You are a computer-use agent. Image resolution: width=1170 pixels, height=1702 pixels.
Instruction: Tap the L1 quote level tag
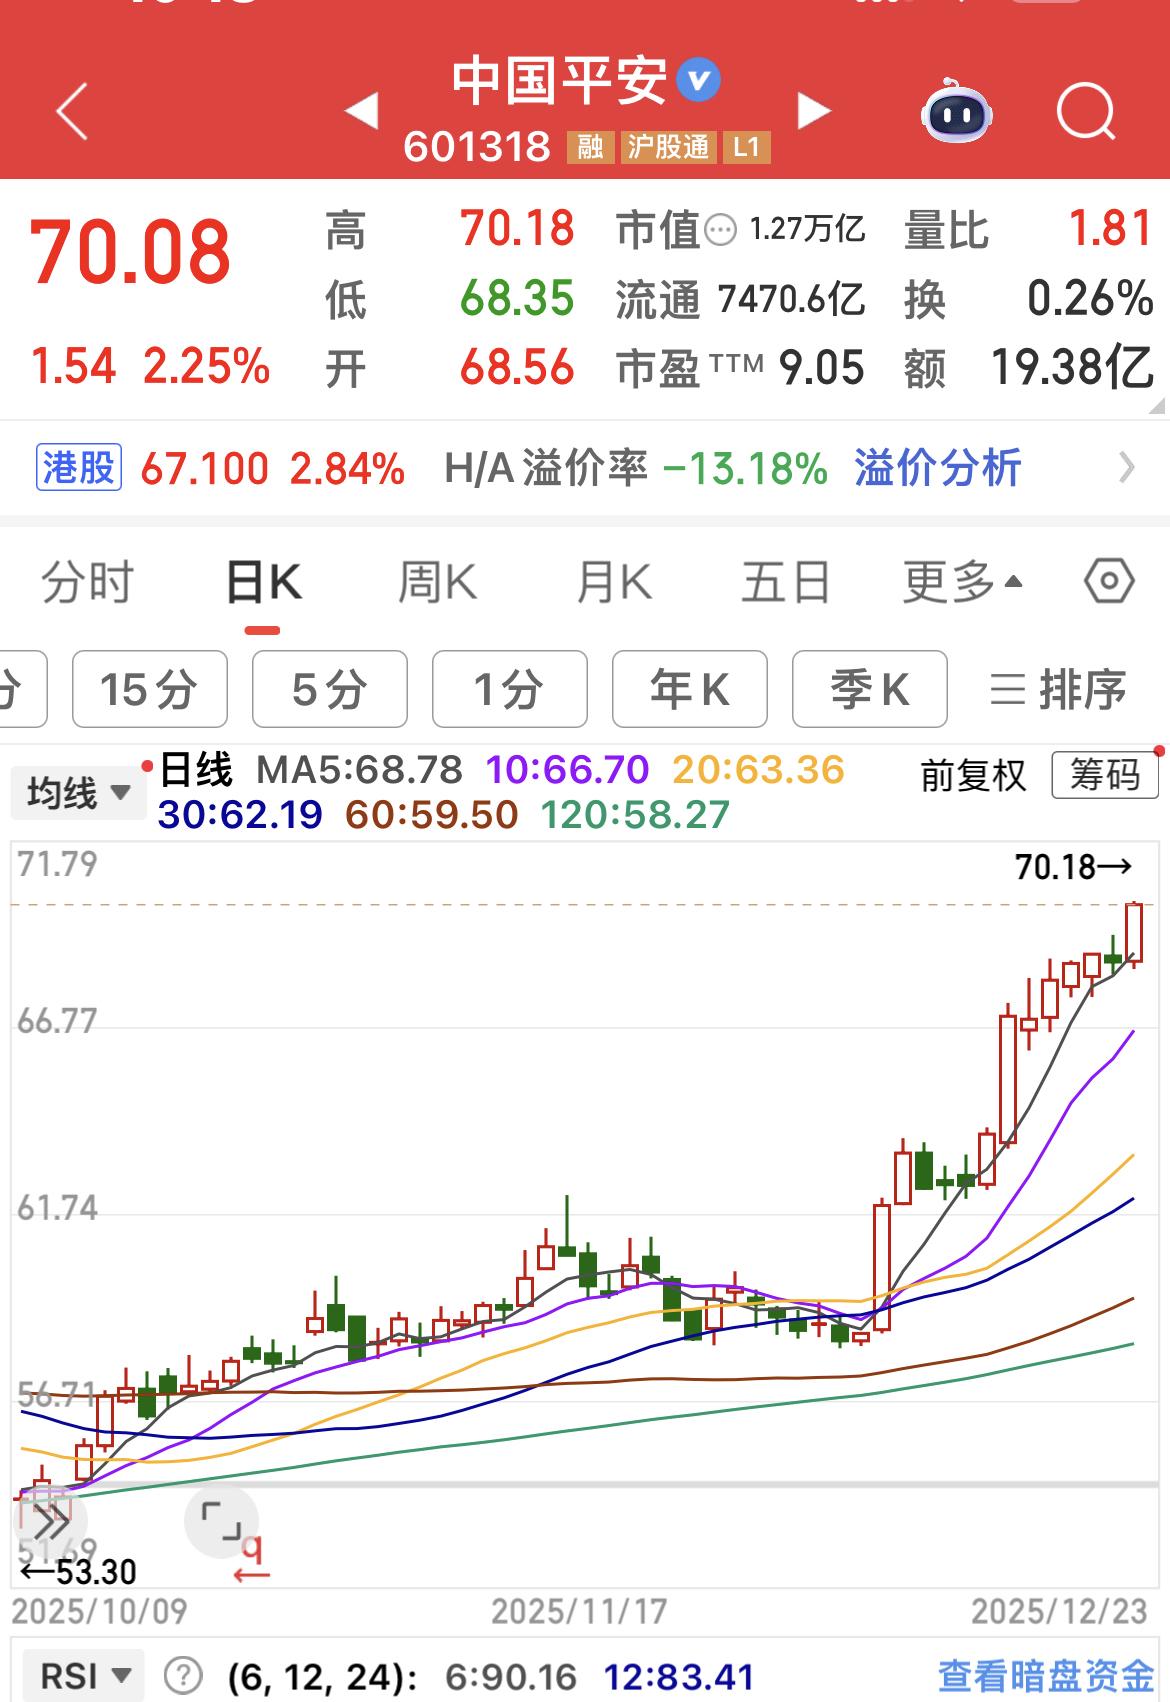pyautogui.click(x=746, y=147)
